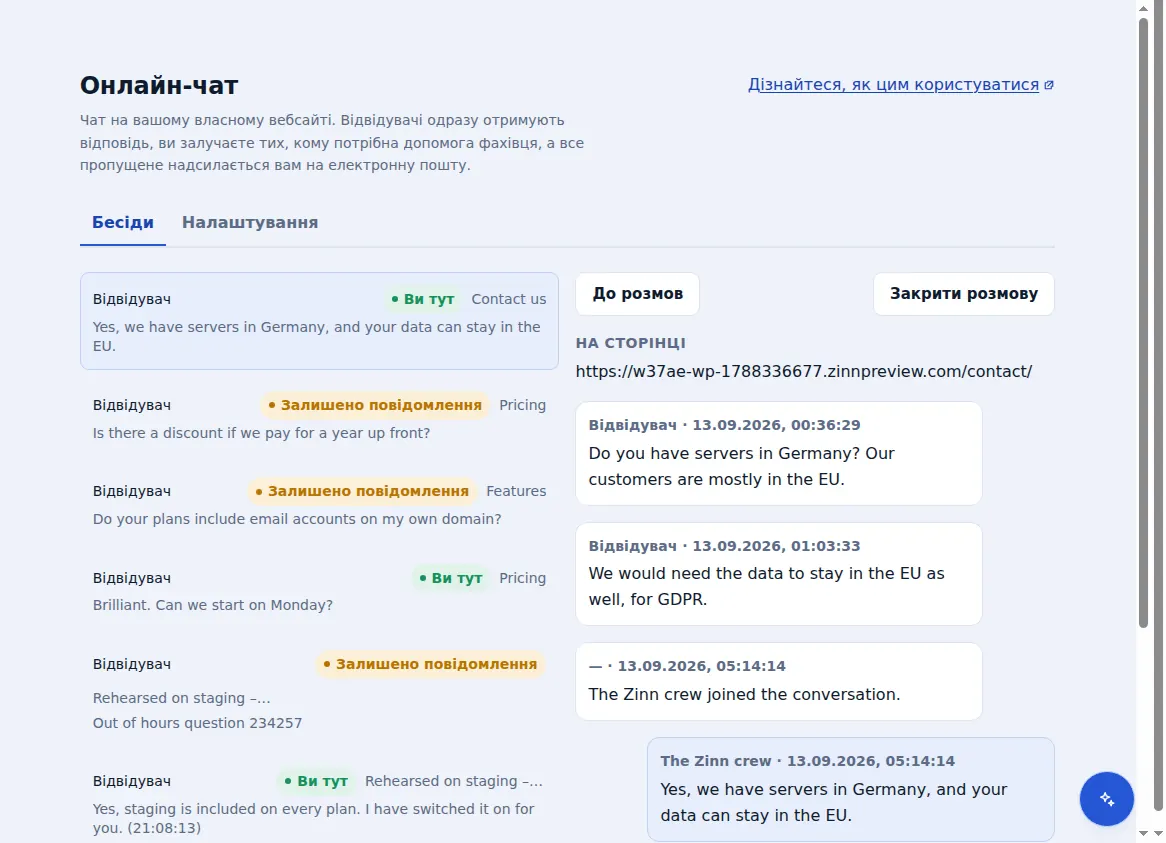Open the floating sparkle assistant button
This screenshot has width=1166, height=843.
point(1107,798)
